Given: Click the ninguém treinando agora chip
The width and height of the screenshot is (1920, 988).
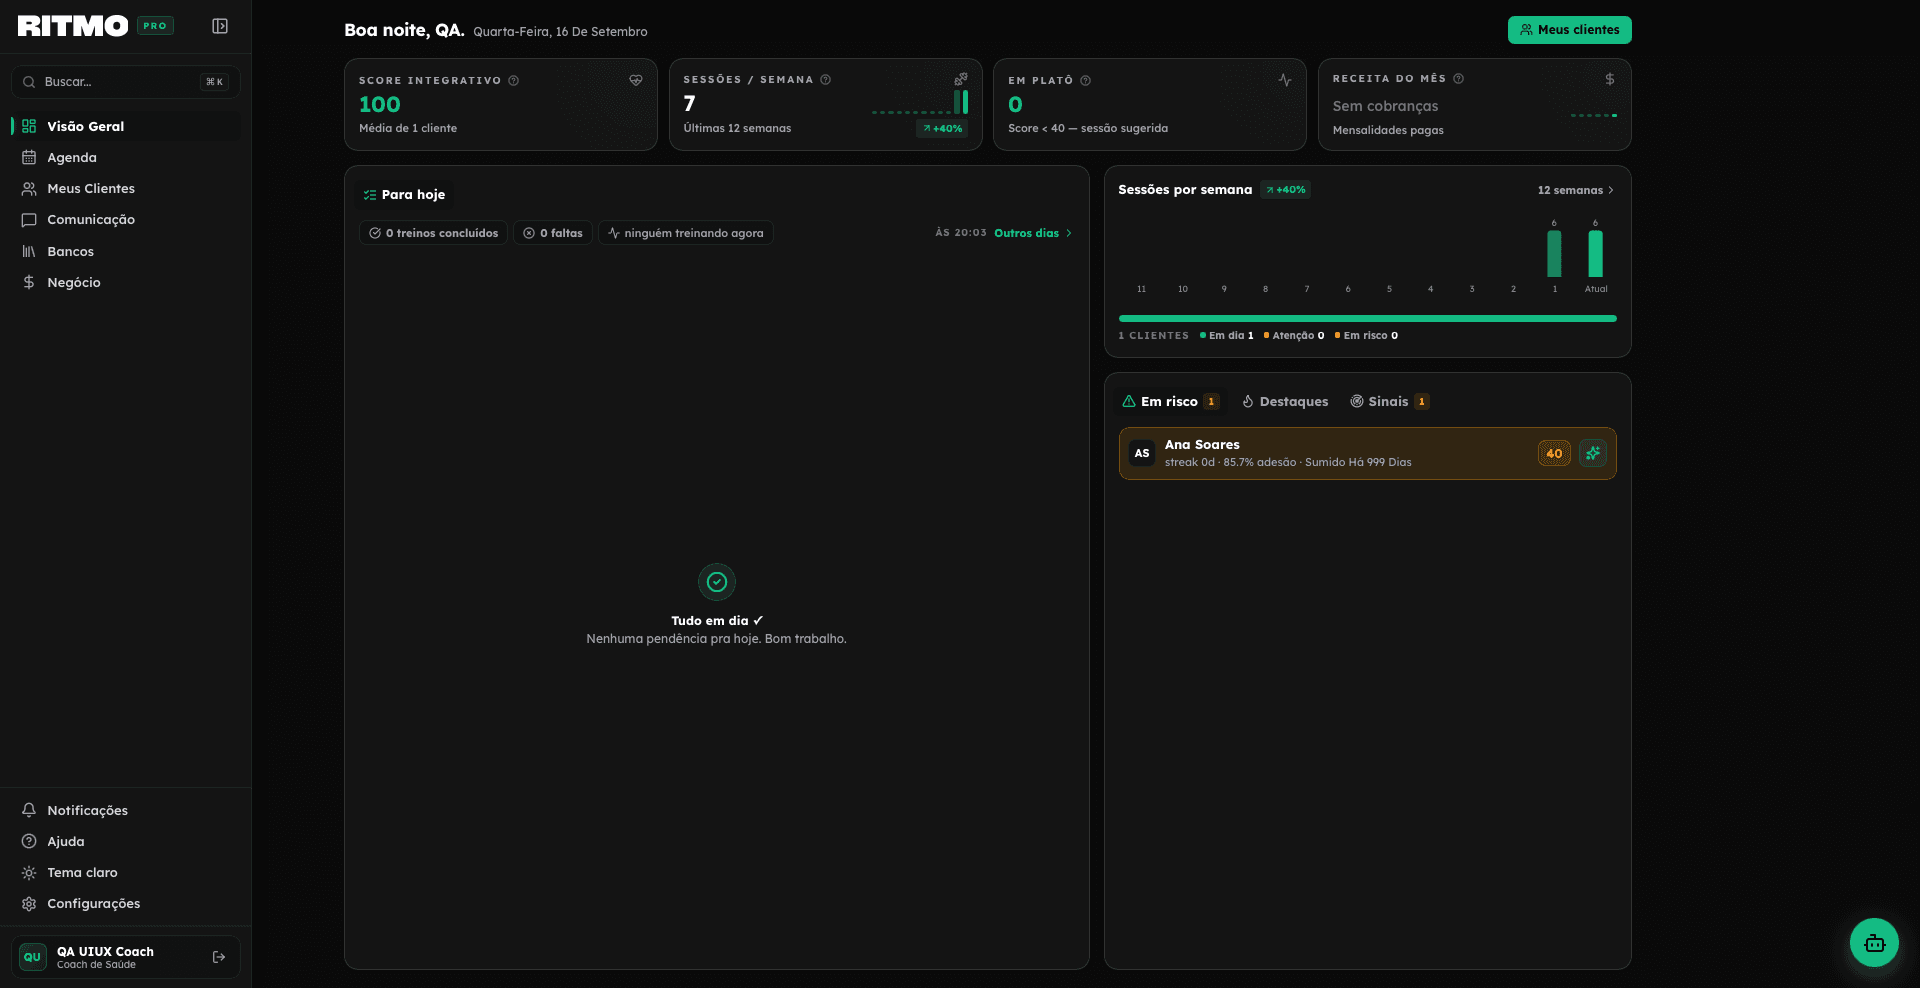Looking at the screenshot, I should 686,233.
